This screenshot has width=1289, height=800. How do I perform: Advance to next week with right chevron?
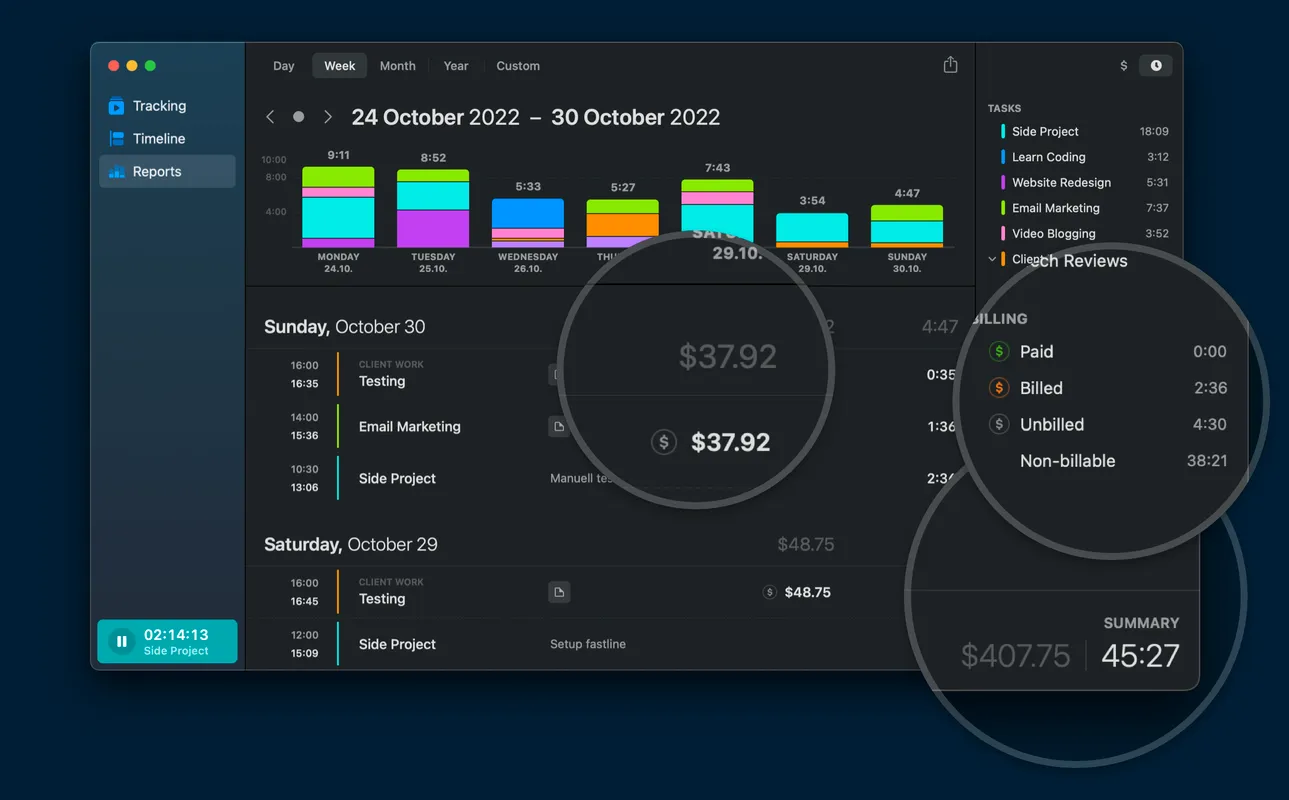tap(327, 117)
